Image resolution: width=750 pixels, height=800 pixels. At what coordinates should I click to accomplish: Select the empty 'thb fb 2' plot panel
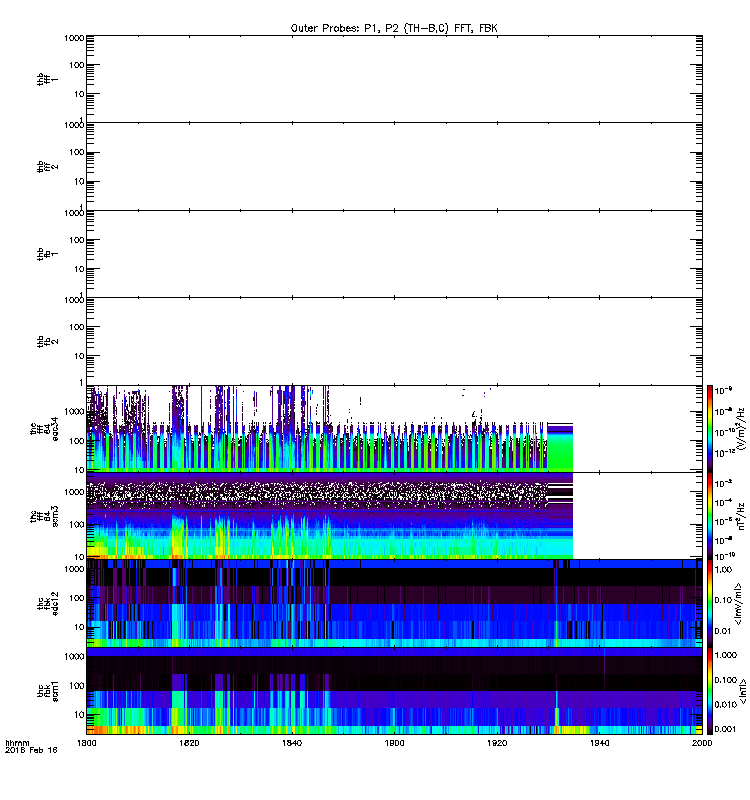pyautogui.click(x=394, y=341)
